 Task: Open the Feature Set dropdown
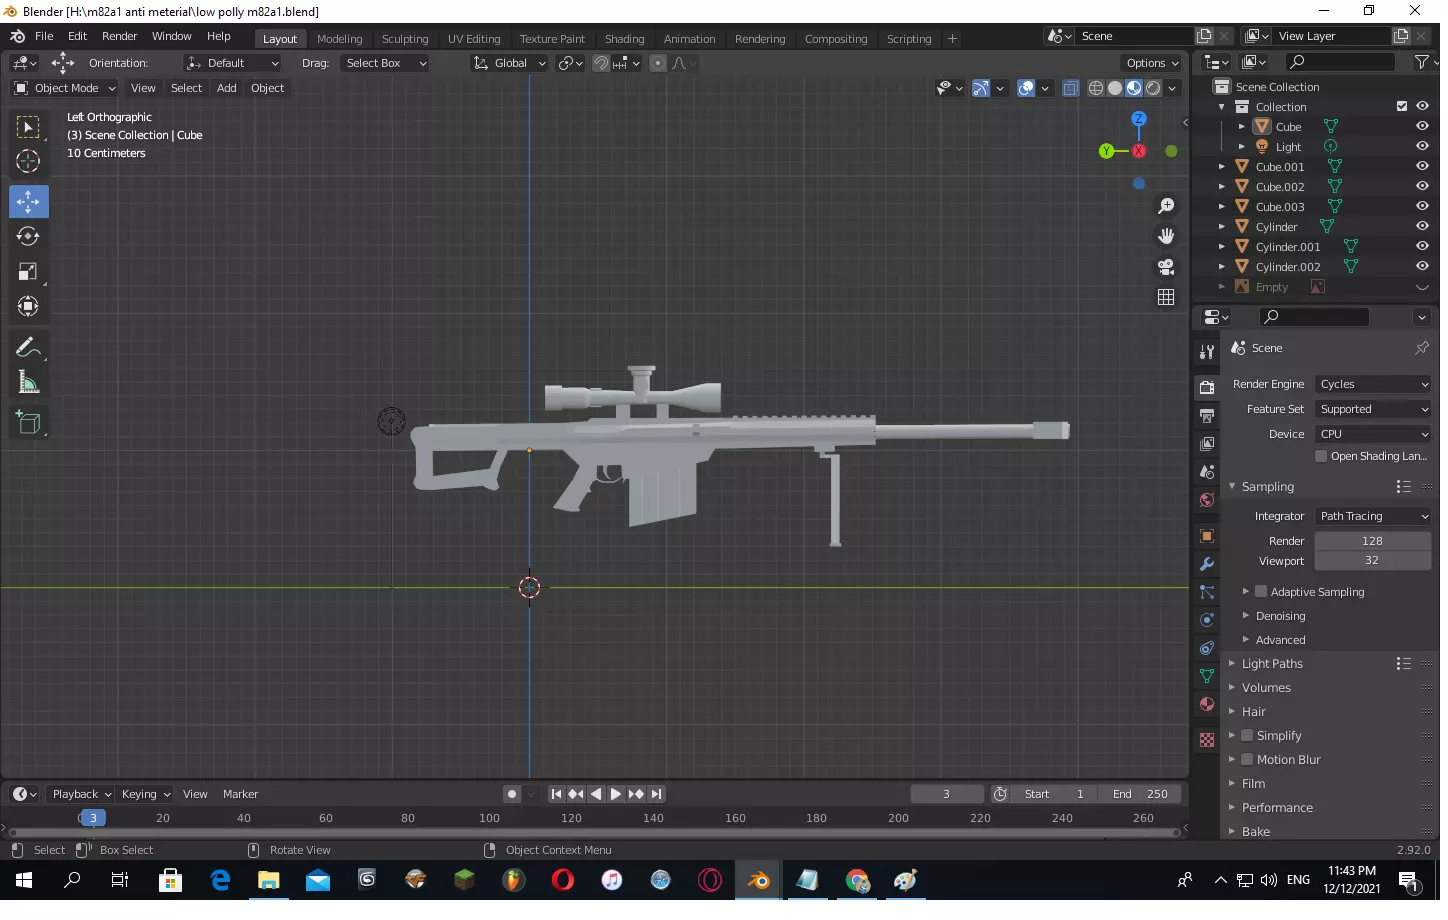click(x=1372, y=410)
